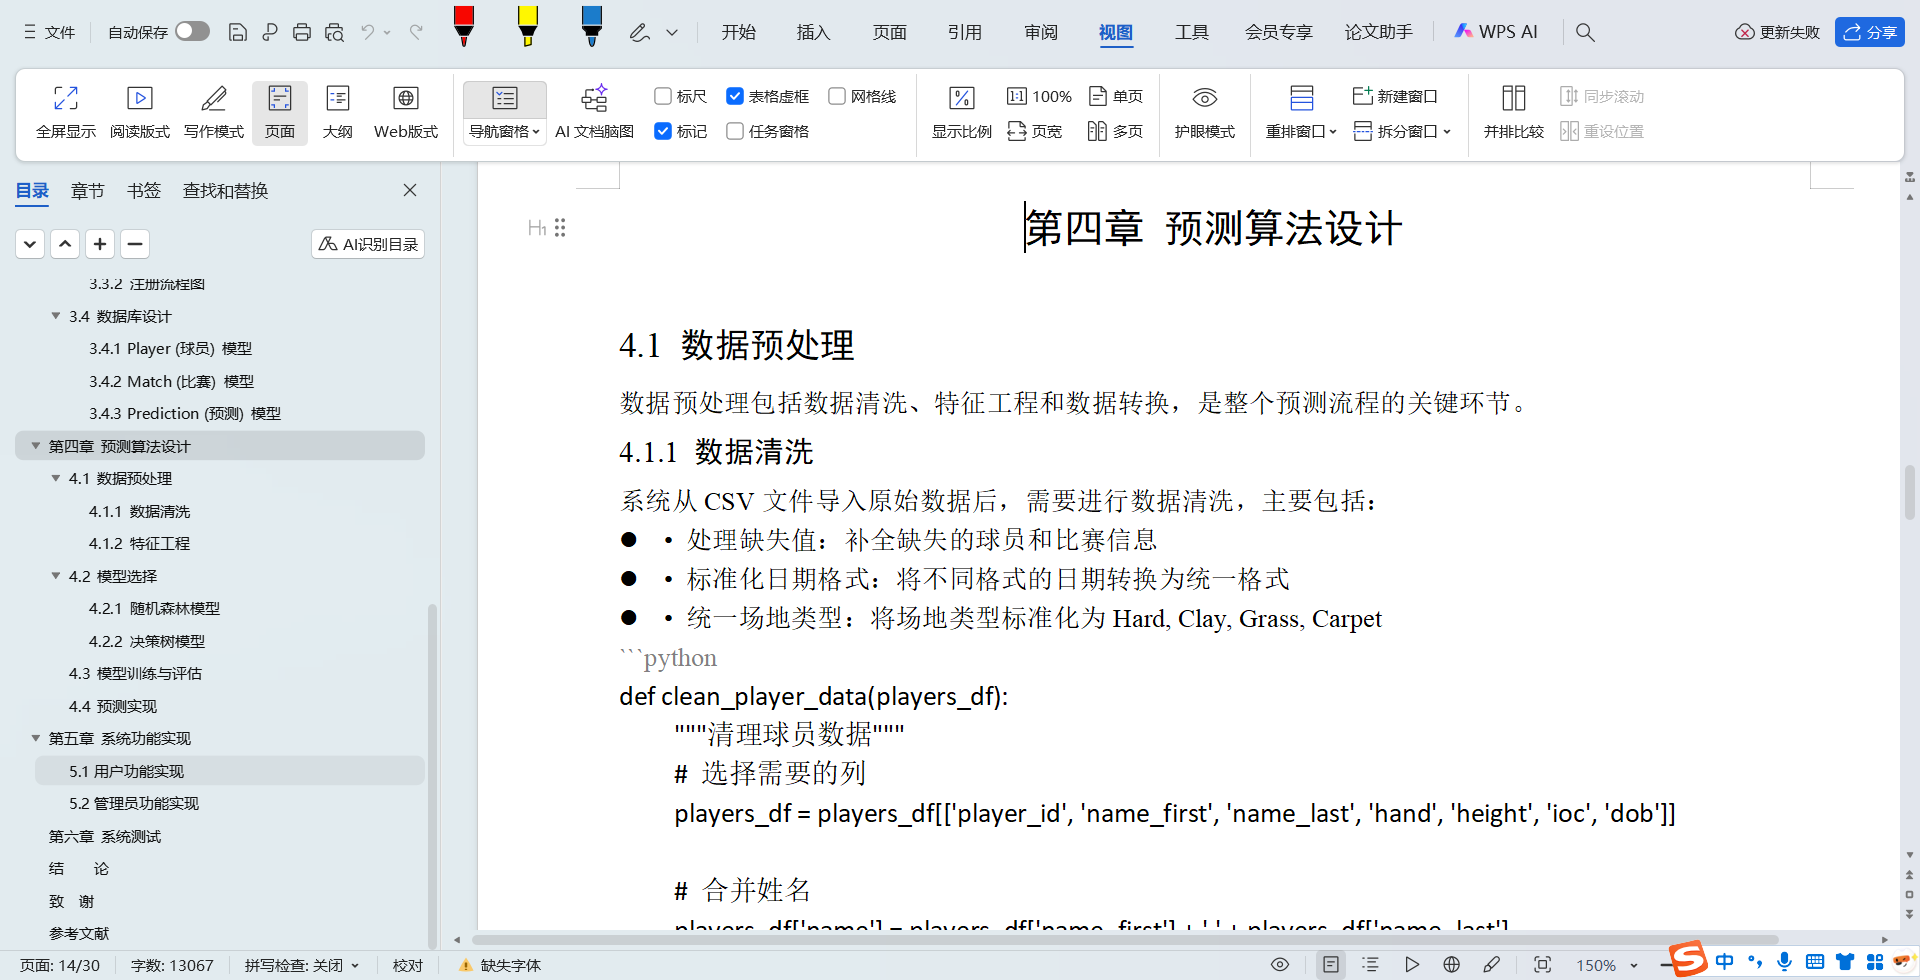This screenshot has height=980, width=1920.
Task: Select the red marker pen
Action: pyautogui.click(x=463, y=26)
